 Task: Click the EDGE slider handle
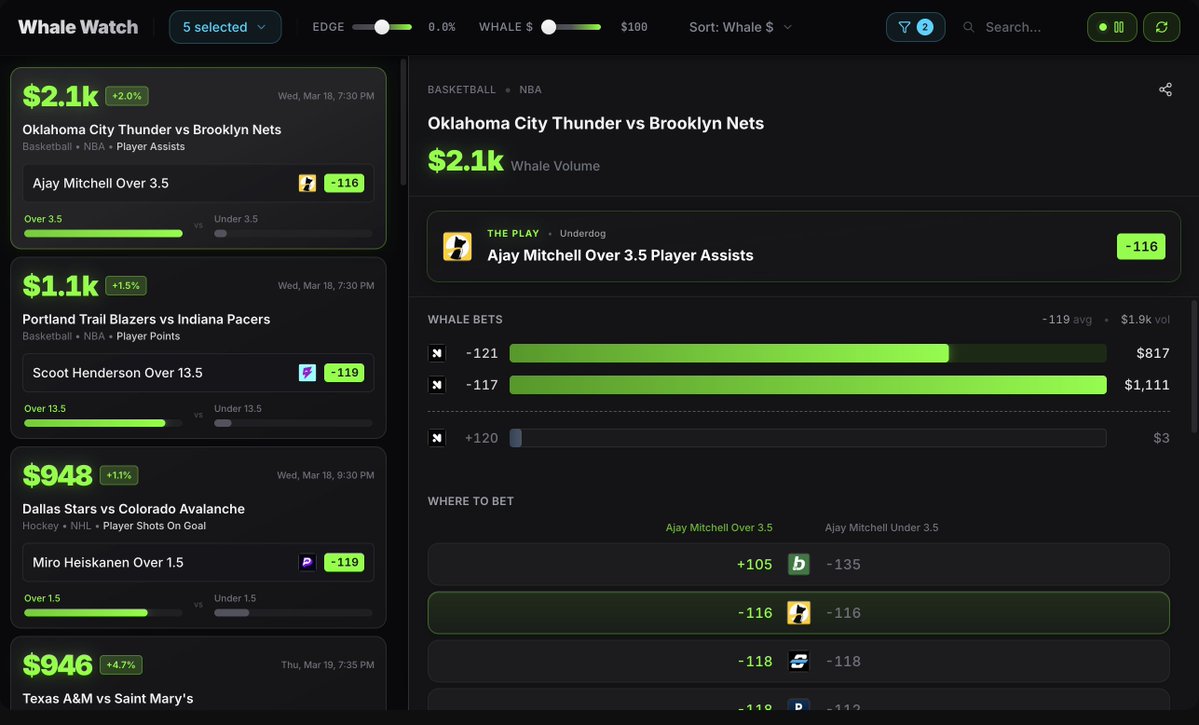coord(382,27)
